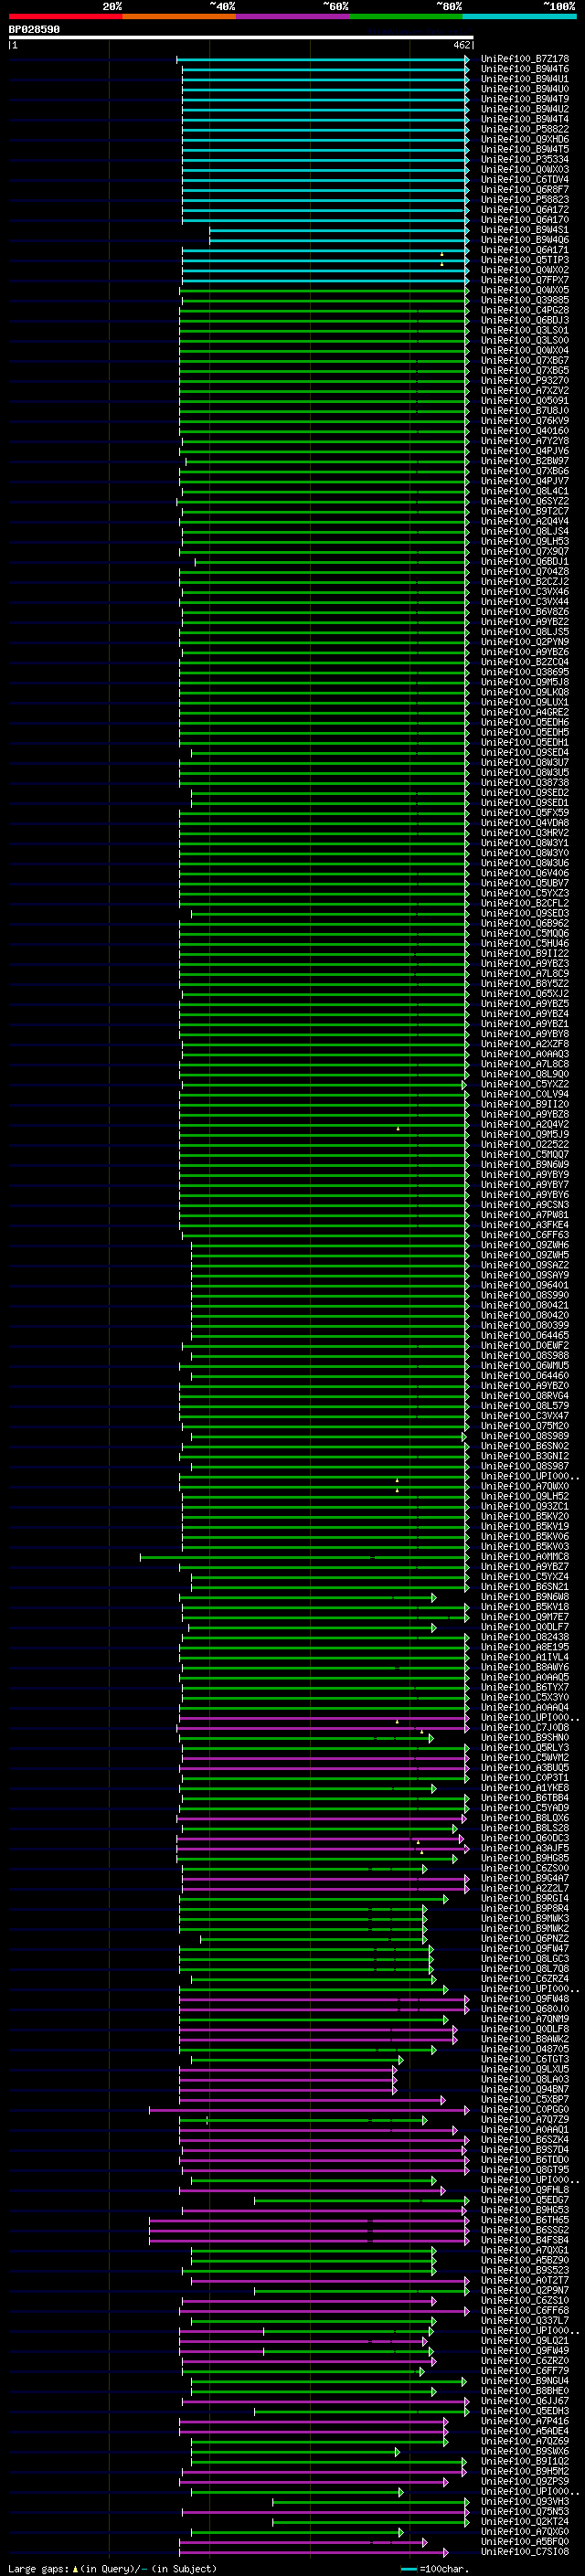Select the UniRef100_A2Z2L7 label
This screenshot has width=585, height=2576.
(x=524, y=1888)
